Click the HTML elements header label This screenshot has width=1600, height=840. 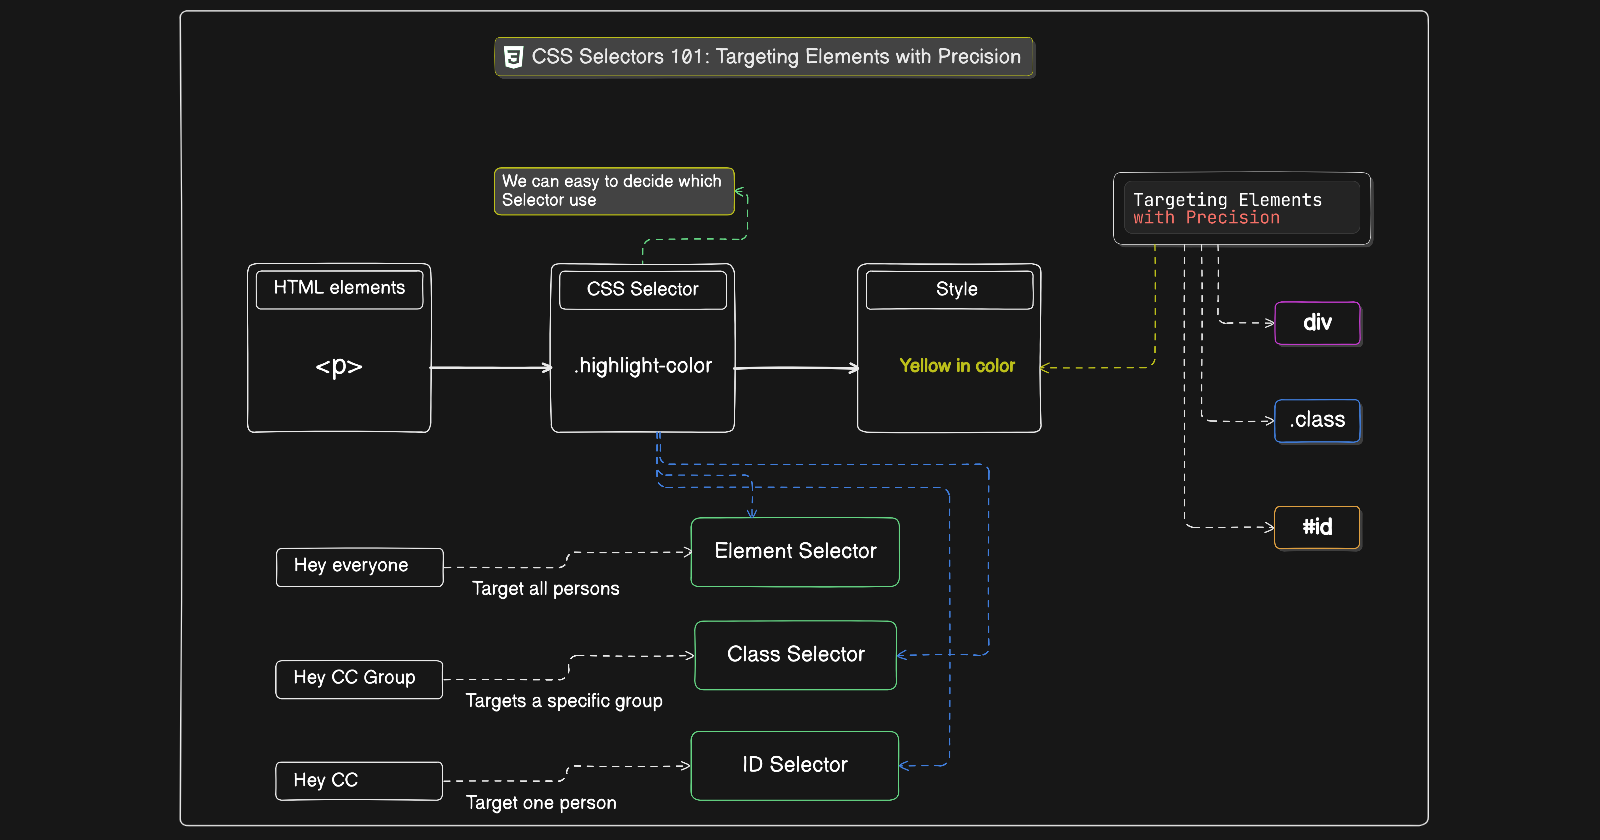(x=339, y=289)
